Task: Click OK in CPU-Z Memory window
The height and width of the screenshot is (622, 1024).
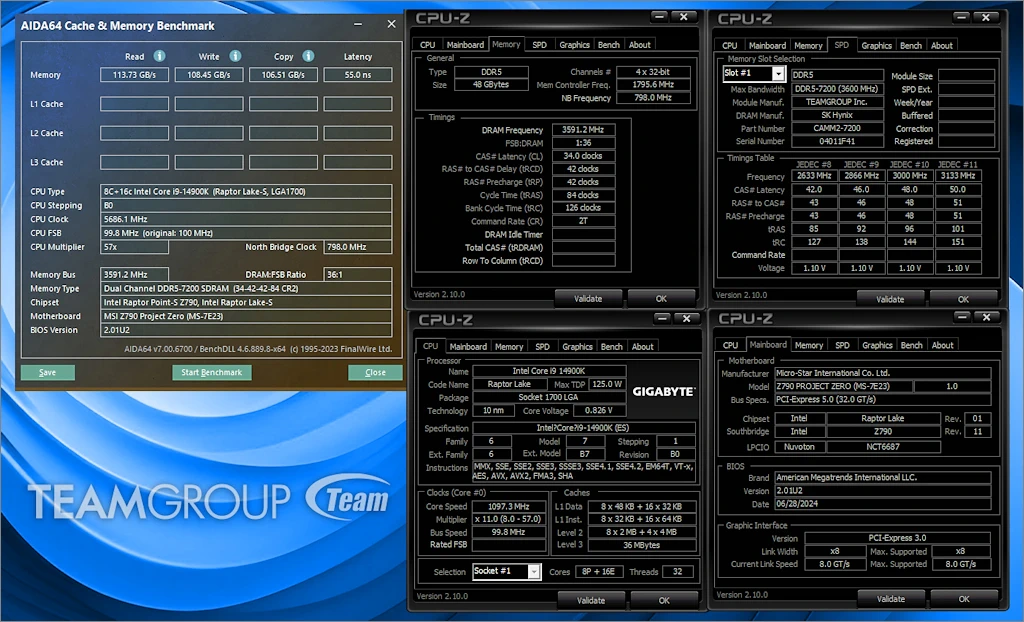Action: [661, 299]
